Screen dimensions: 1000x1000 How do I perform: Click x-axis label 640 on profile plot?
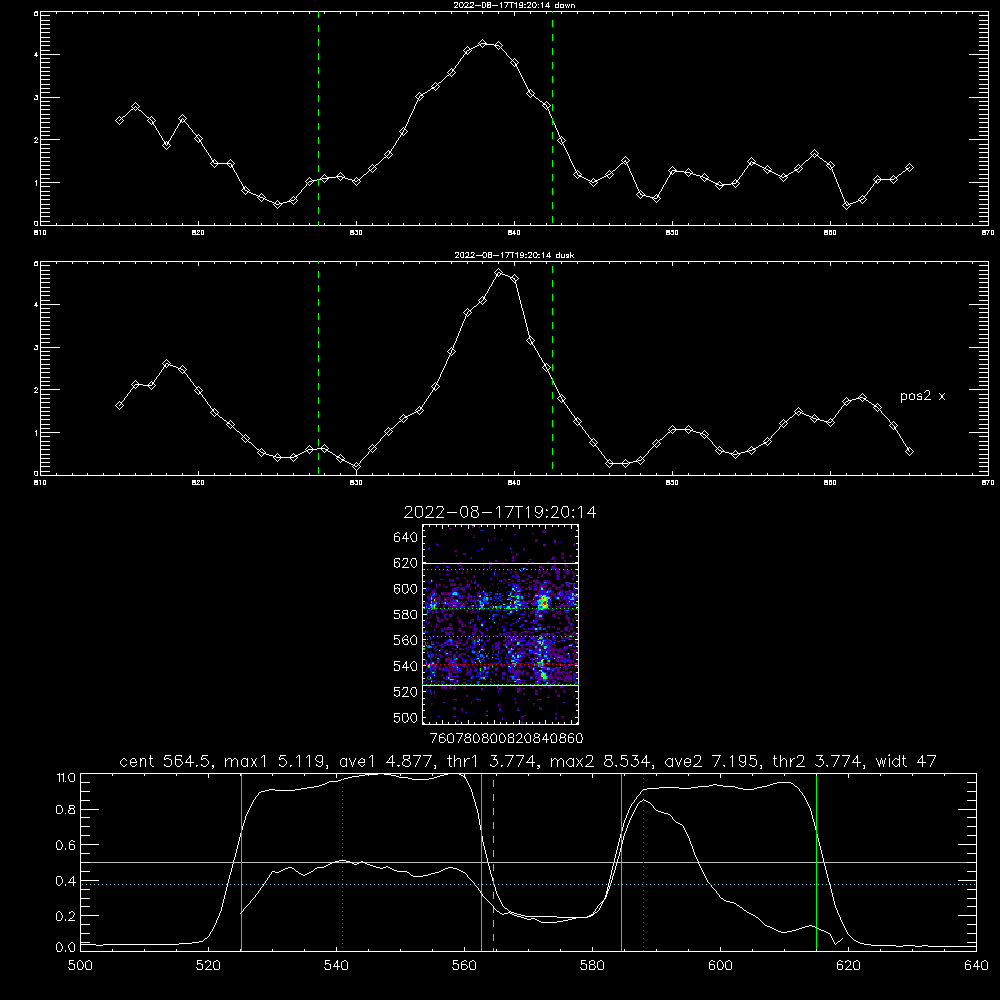976,966
